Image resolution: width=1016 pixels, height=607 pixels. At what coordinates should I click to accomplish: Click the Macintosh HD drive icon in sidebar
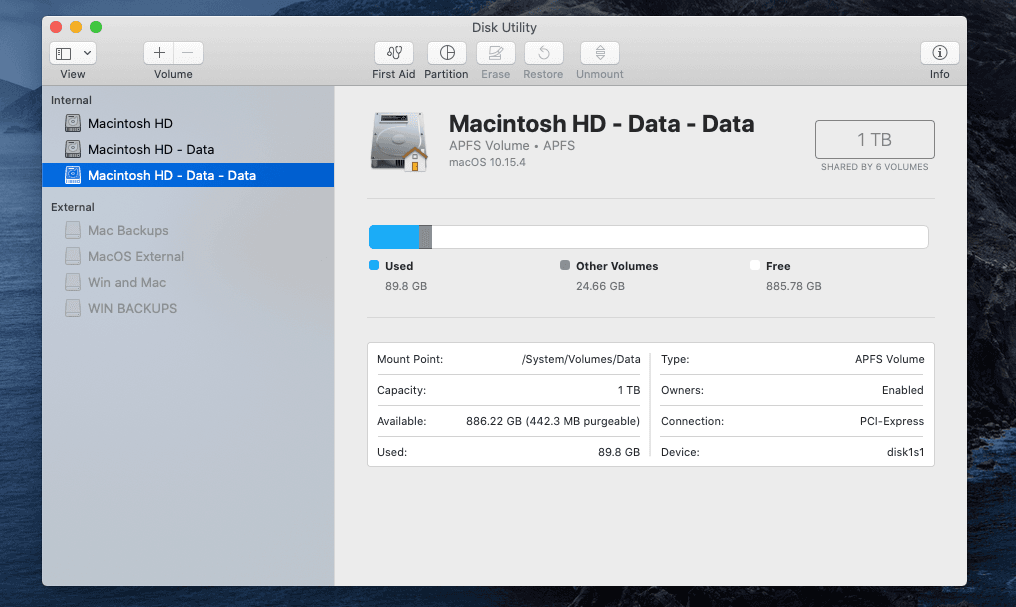pos(73,123)
